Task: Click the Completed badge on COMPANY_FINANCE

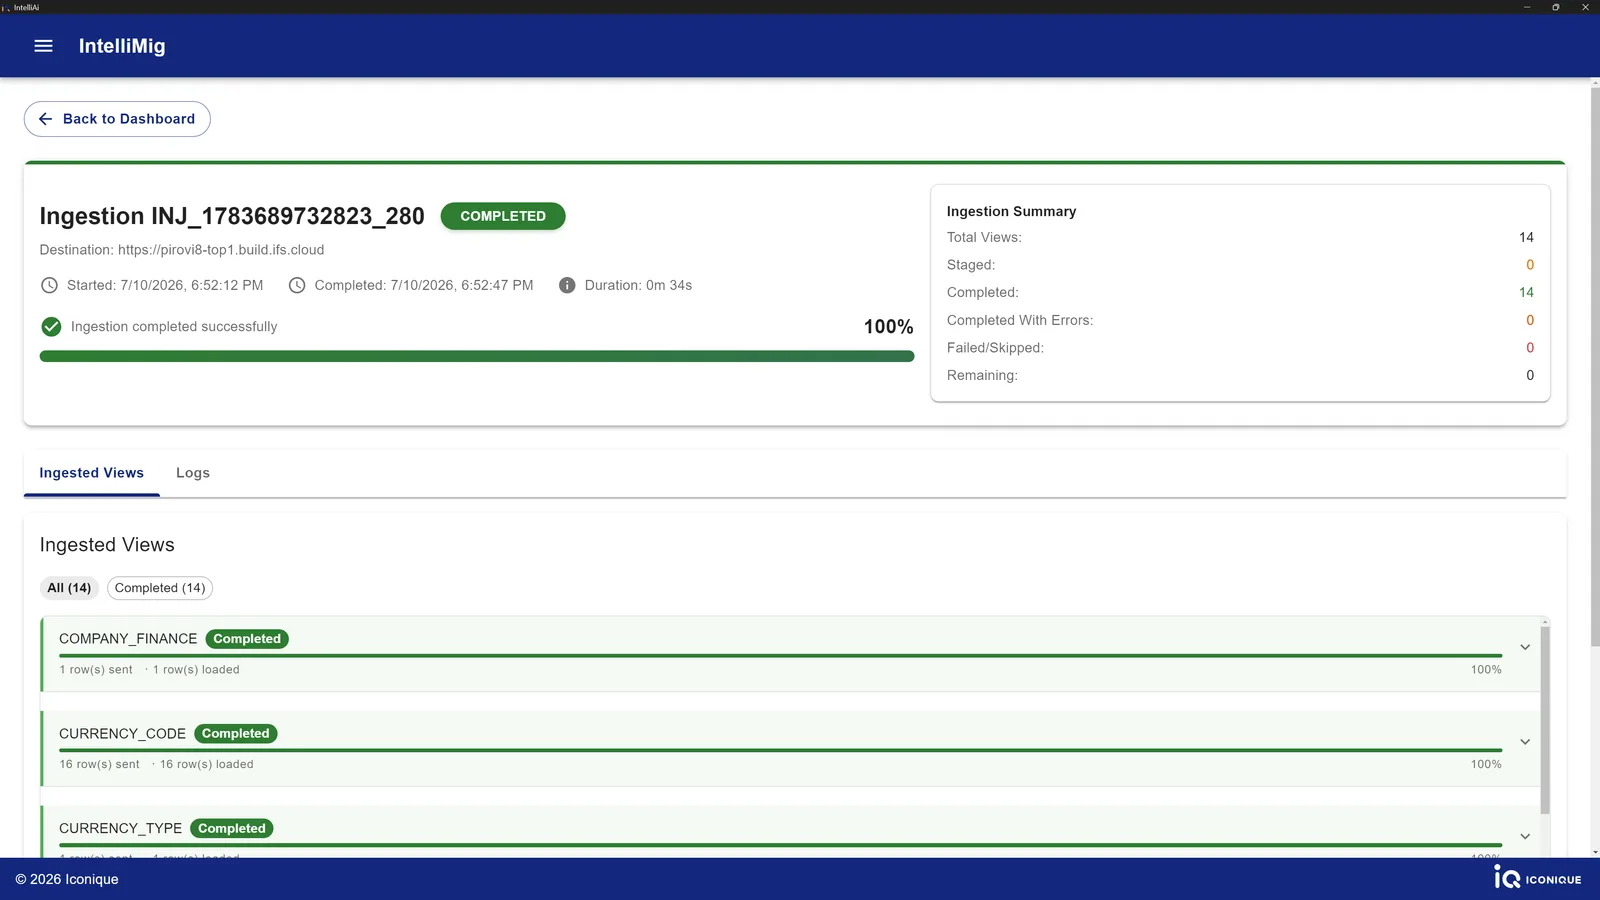Action: point(247,639)
